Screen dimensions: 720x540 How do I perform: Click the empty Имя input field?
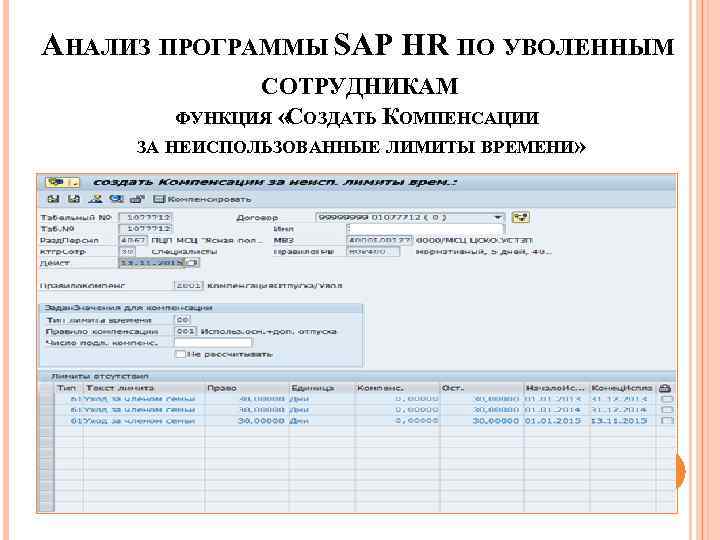click(425, 228)
